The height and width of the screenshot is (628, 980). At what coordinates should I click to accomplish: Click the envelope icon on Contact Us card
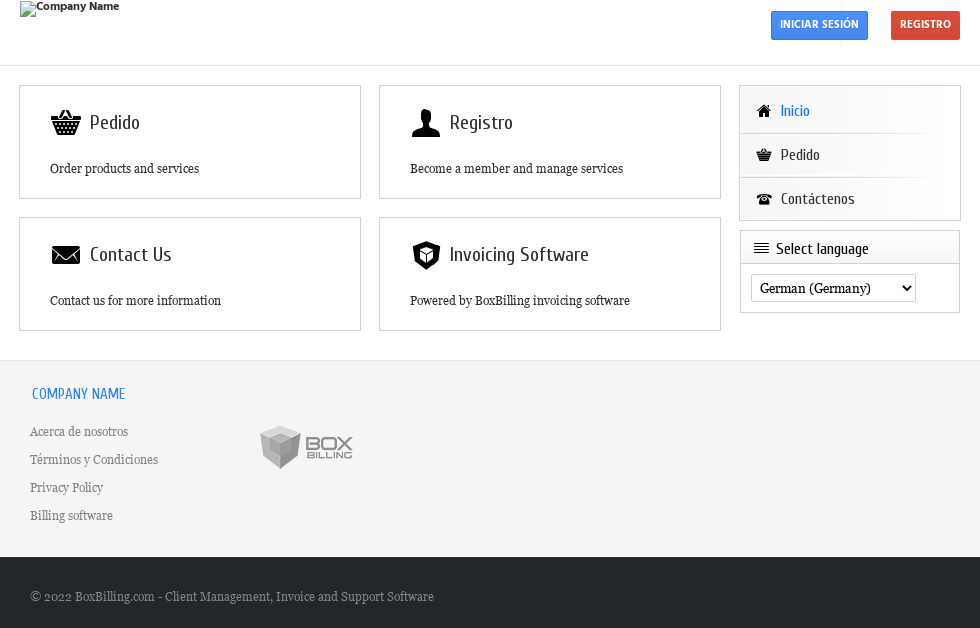point(66,254)
